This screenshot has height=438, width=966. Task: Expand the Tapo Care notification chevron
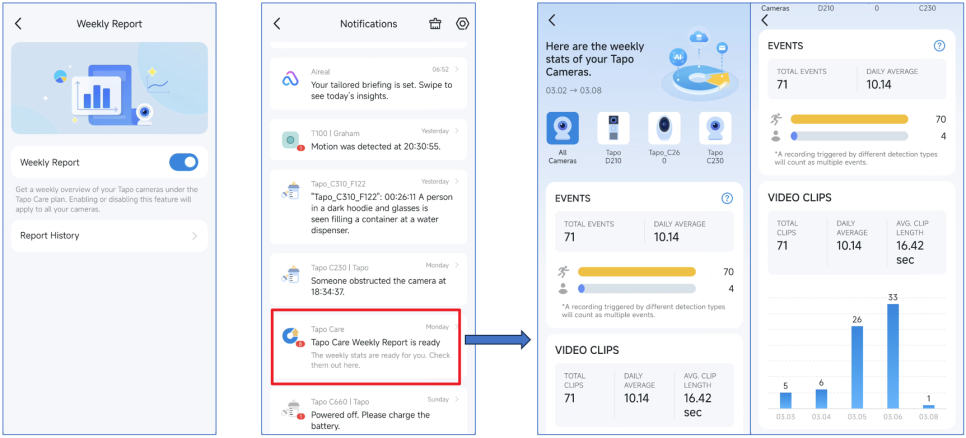[457, 326]
